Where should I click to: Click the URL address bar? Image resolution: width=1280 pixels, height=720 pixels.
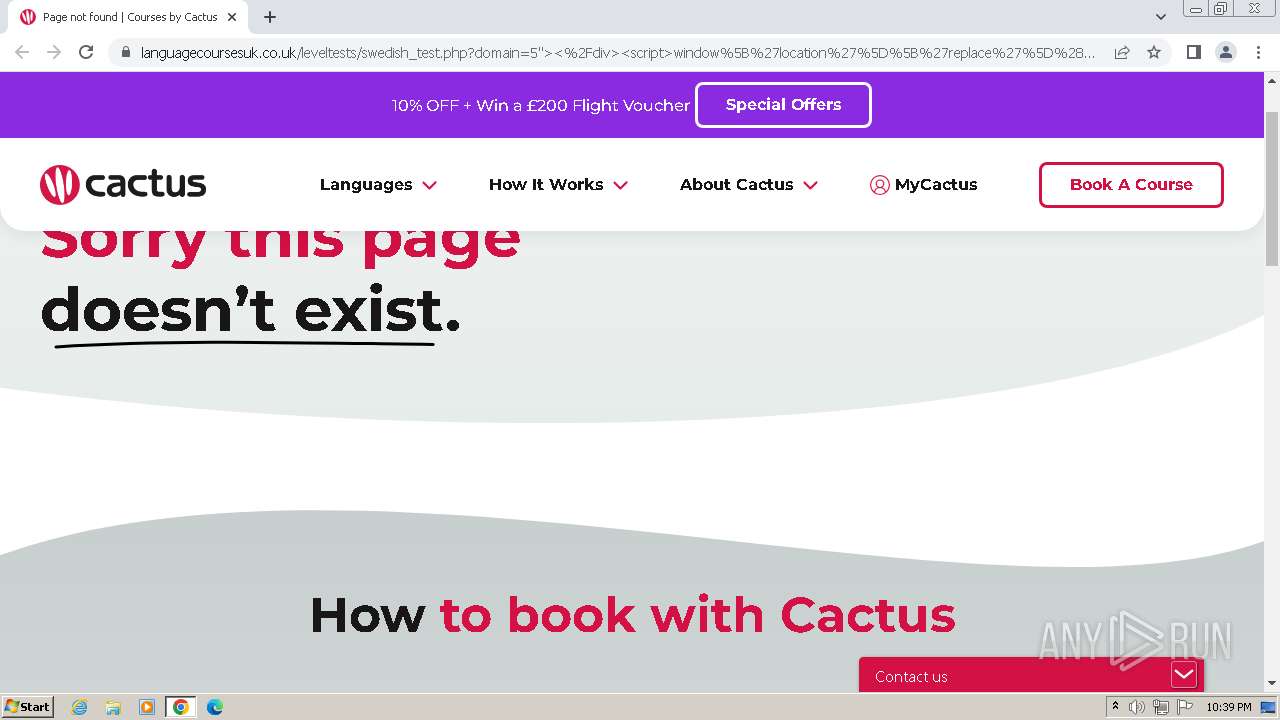[618, 52]
